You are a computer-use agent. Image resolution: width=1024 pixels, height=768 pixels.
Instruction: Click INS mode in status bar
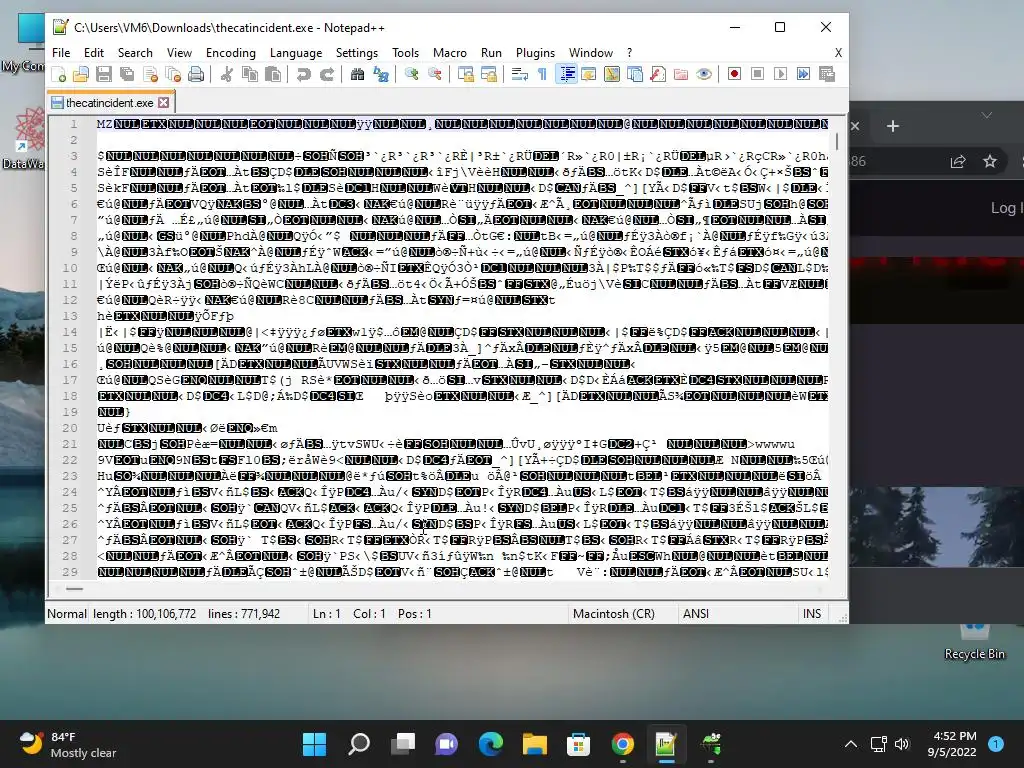click(x=812, y=614)
